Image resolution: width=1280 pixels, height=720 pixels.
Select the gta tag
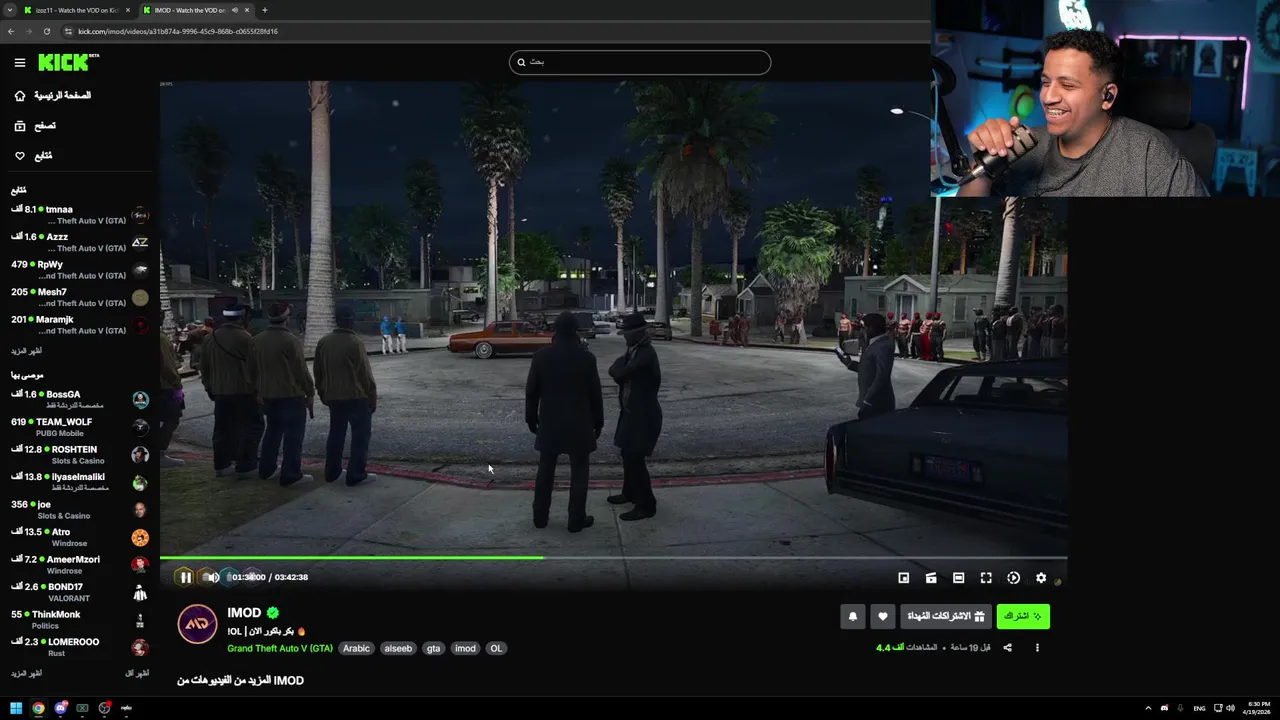pos(433,648)
